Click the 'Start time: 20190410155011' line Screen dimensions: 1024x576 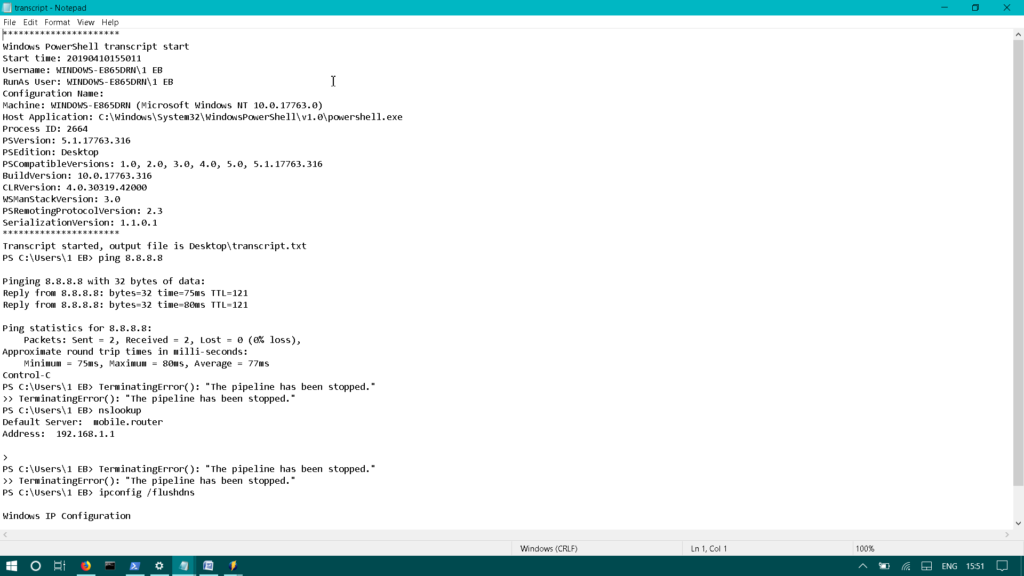point(71,58)
